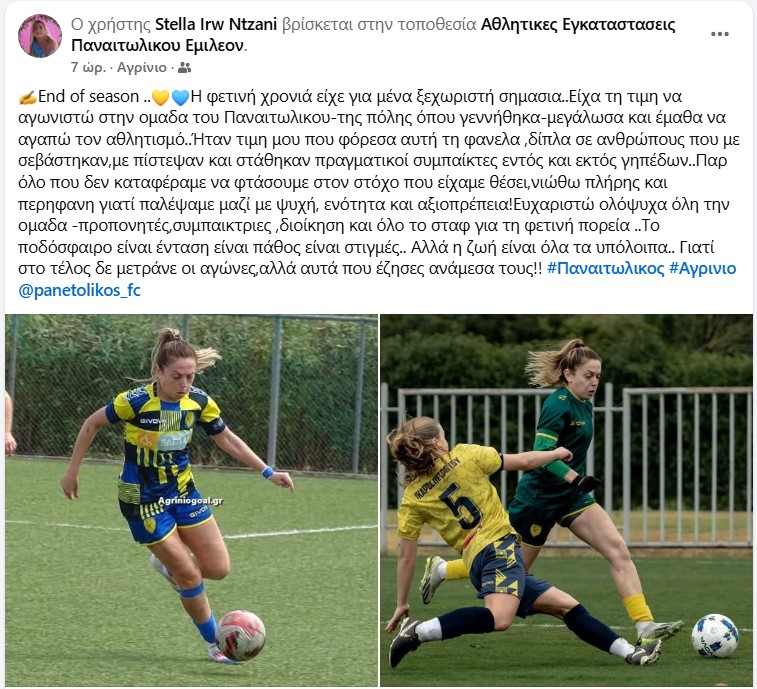Click the Agriniogoal.gr watermark on left photo
This screenshot has width=757, height=689.
coord(190,501)
